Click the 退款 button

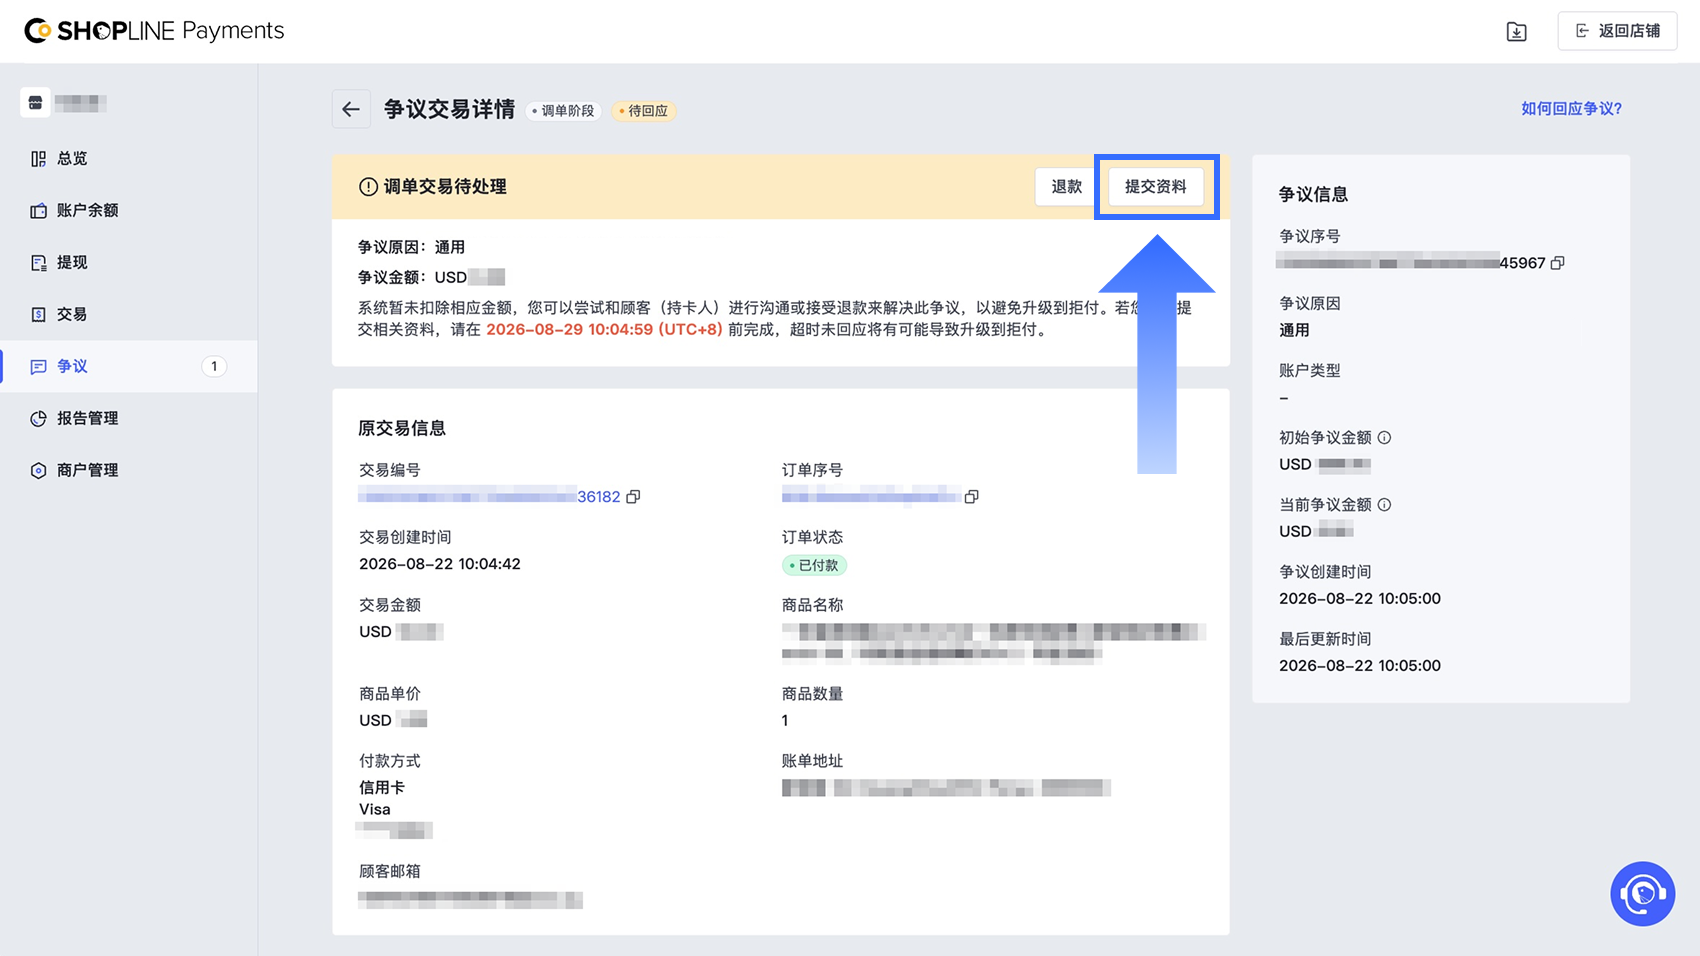pos(1067,187)
